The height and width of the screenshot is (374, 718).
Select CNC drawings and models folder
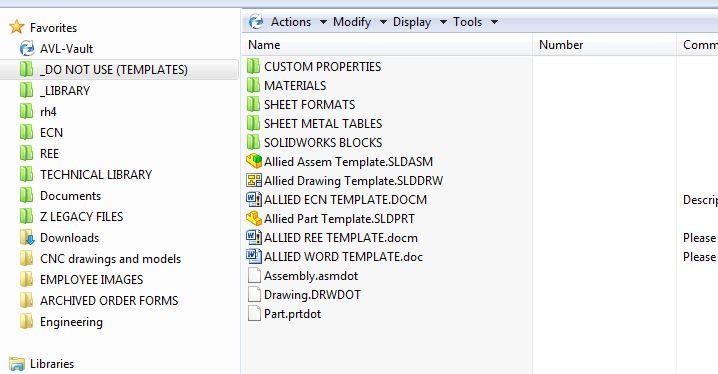click(x=110, y=259)
